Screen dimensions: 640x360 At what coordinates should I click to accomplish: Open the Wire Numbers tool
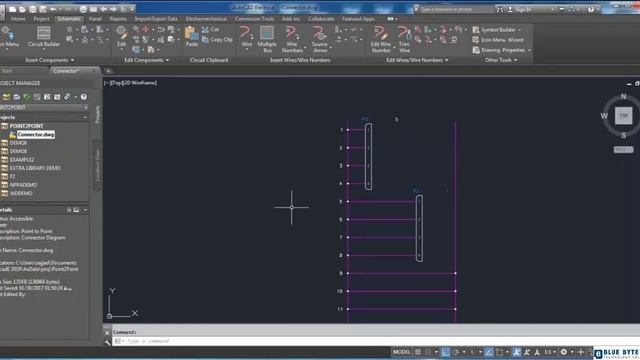292,39
